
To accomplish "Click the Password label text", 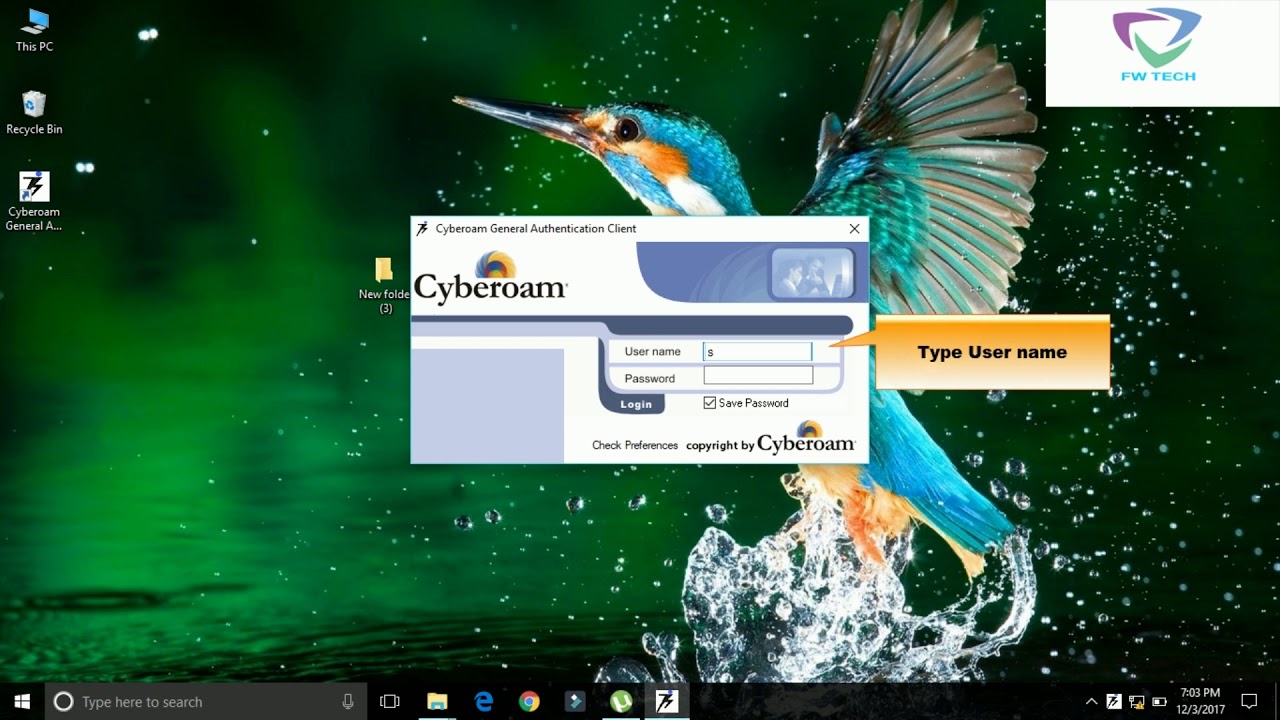I will tap(650, 378).
